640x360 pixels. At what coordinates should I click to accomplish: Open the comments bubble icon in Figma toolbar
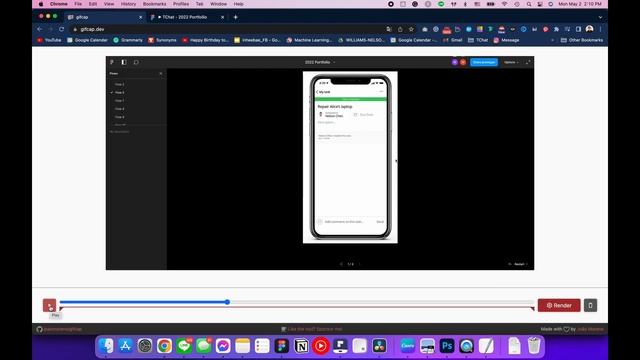click(136, 62)
